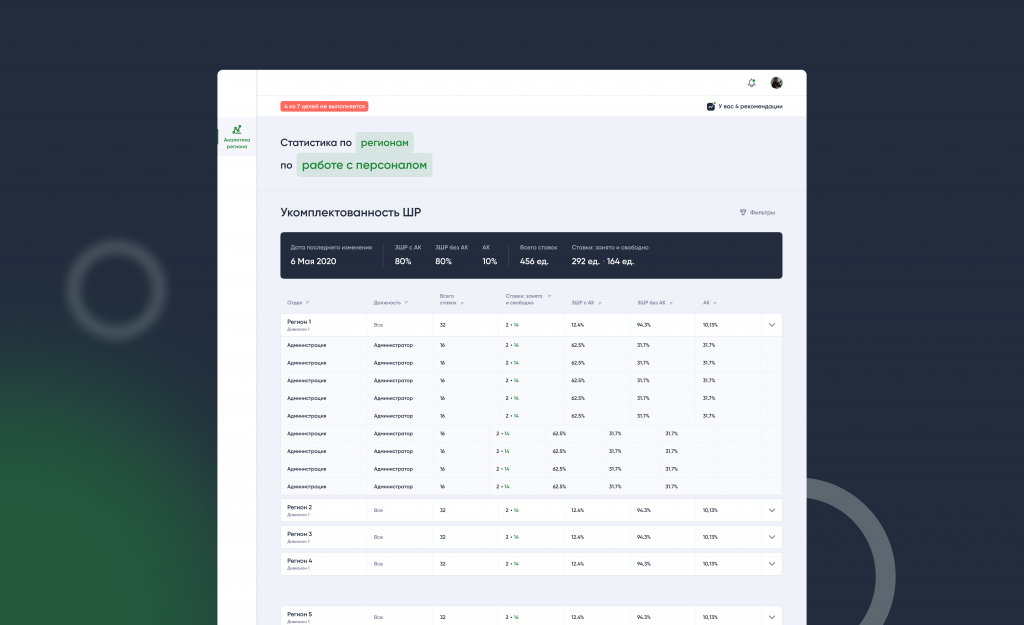This screenshot has width=1024, height=625.
Task: Select the "Регион 1" row title
Action: click(x=299, y=322)
